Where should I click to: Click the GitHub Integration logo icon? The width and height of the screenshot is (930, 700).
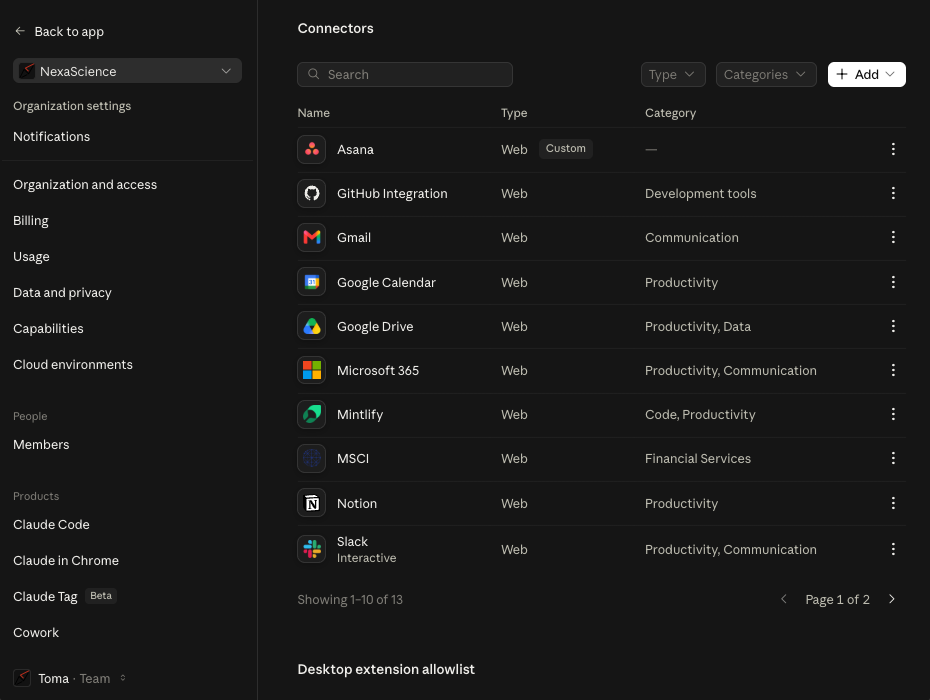[311, 193]
